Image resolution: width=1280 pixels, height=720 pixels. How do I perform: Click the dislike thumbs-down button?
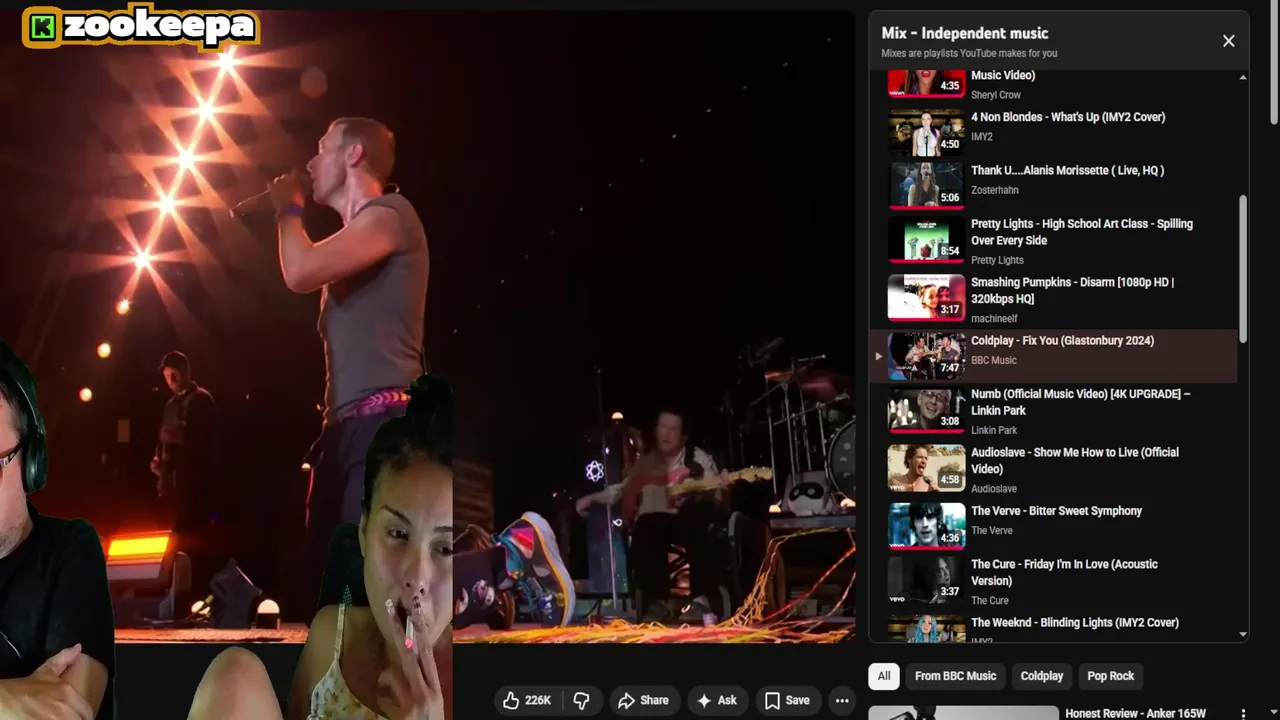[581, 700]
